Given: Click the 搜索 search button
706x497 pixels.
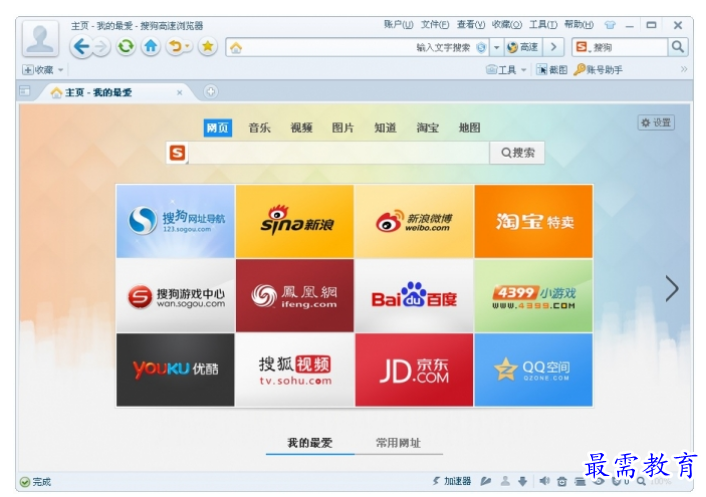Looking at the screenshot, I should click(x=517, y=153).
